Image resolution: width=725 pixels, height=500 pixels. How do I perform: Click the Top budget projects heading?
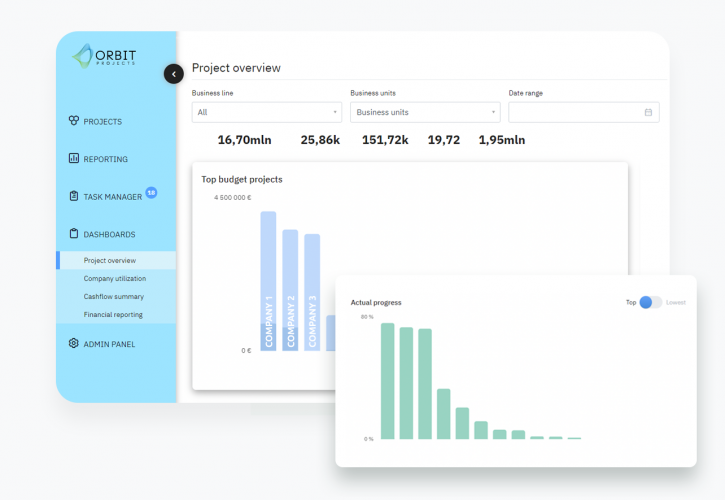coord(242,179)
